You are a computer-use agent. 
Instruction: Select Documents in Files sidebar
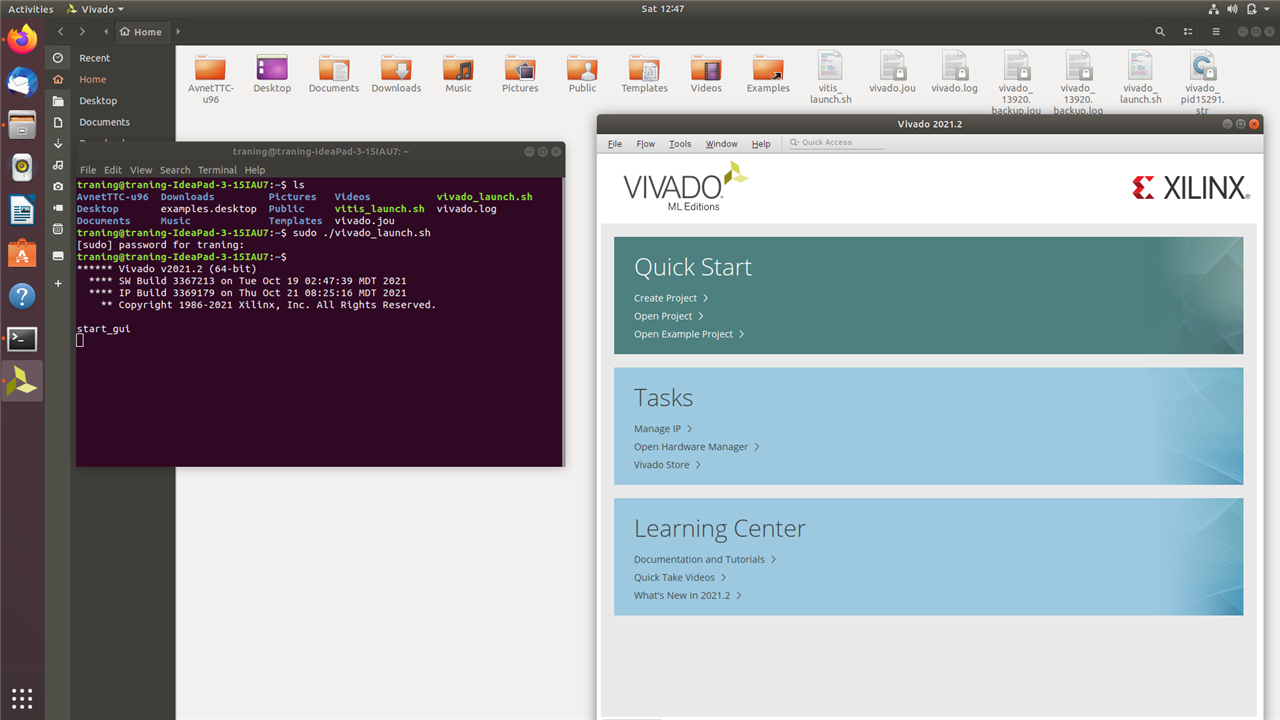click(104, 121)
